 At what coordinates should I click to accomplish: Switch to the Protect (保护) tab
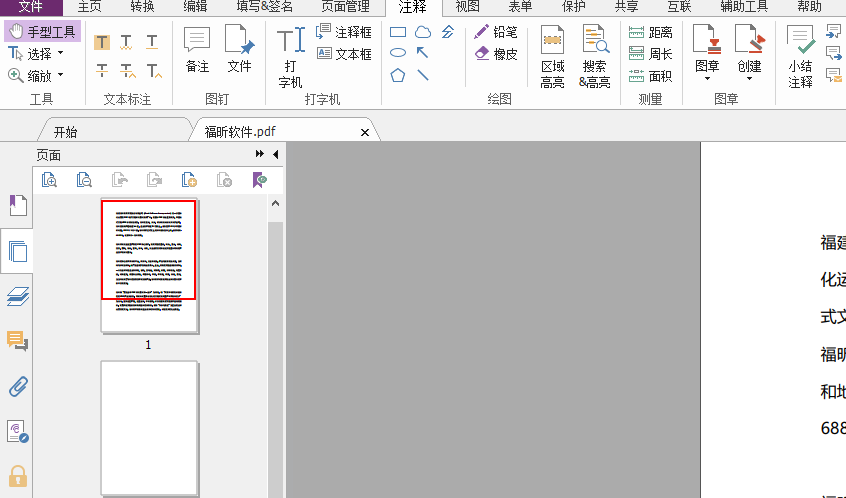click(x=573, y=7)
